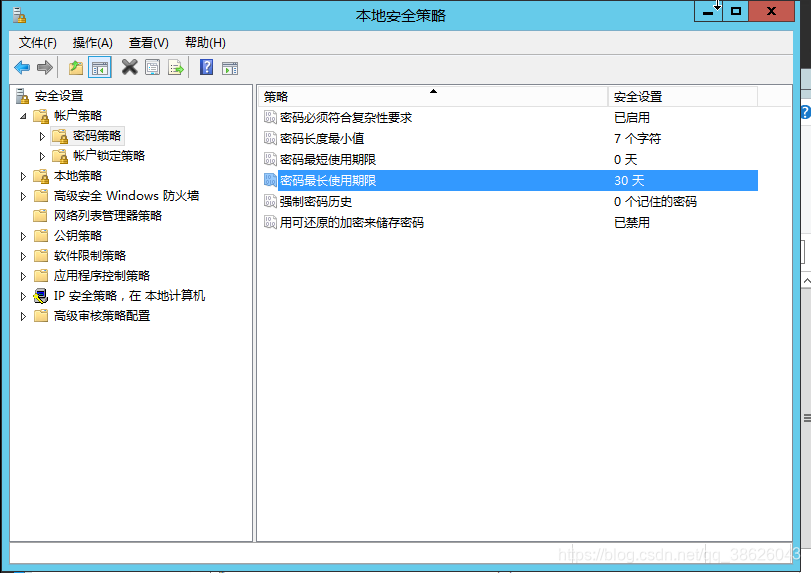Click the 网络列表管理器策略 folder icon
Image resolution: width=811 pixels, height=573 pixels.
pos(40,216)
